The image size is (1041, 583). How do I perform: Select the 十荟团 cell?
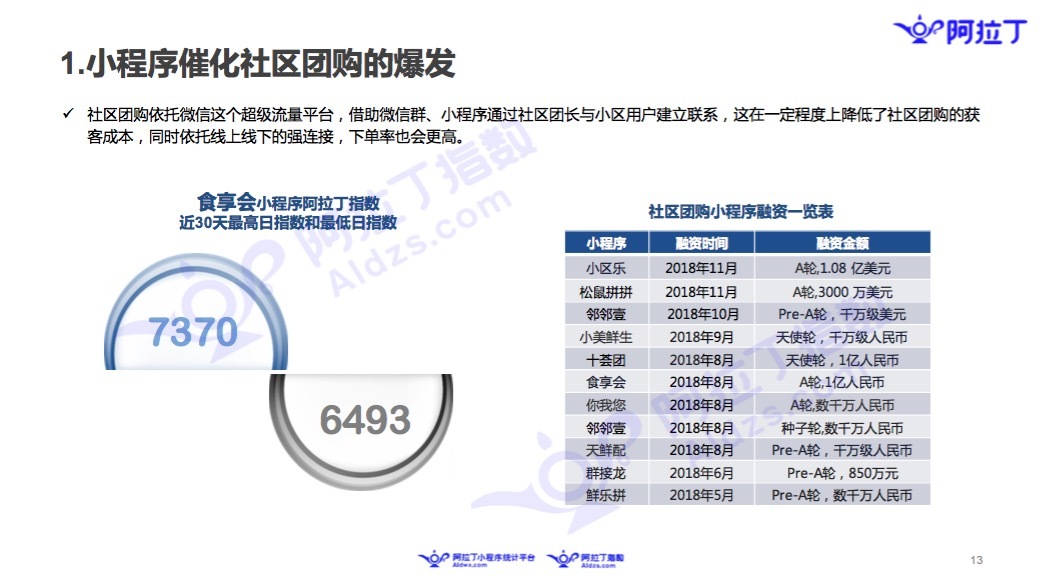point(606,360)
